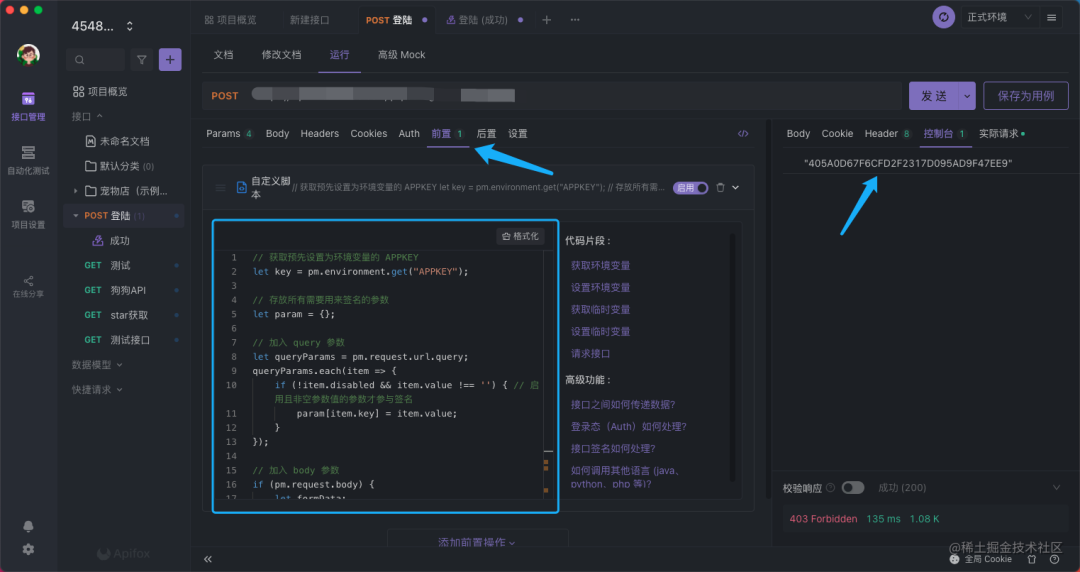Screen dimensions: 1080x572
Task: Click the purple plus add button
Action: click(171, 60)
